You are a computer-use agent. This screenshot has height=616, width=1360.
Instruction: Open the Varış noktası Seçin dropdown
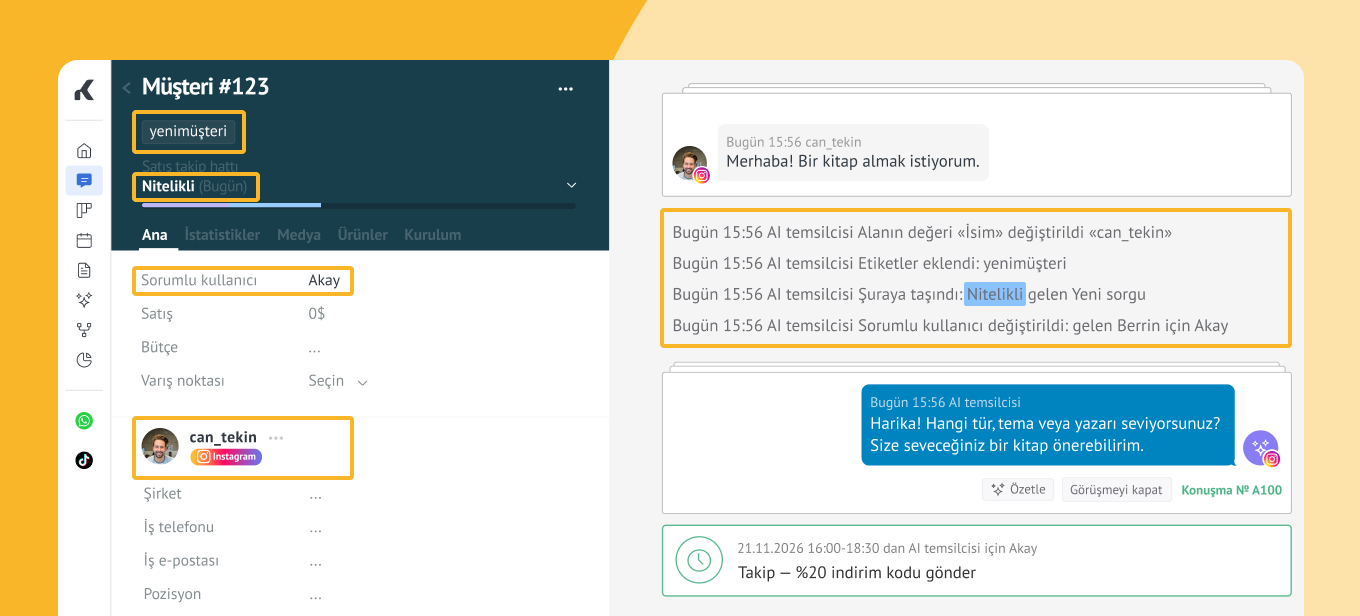(x=338, y=381)
